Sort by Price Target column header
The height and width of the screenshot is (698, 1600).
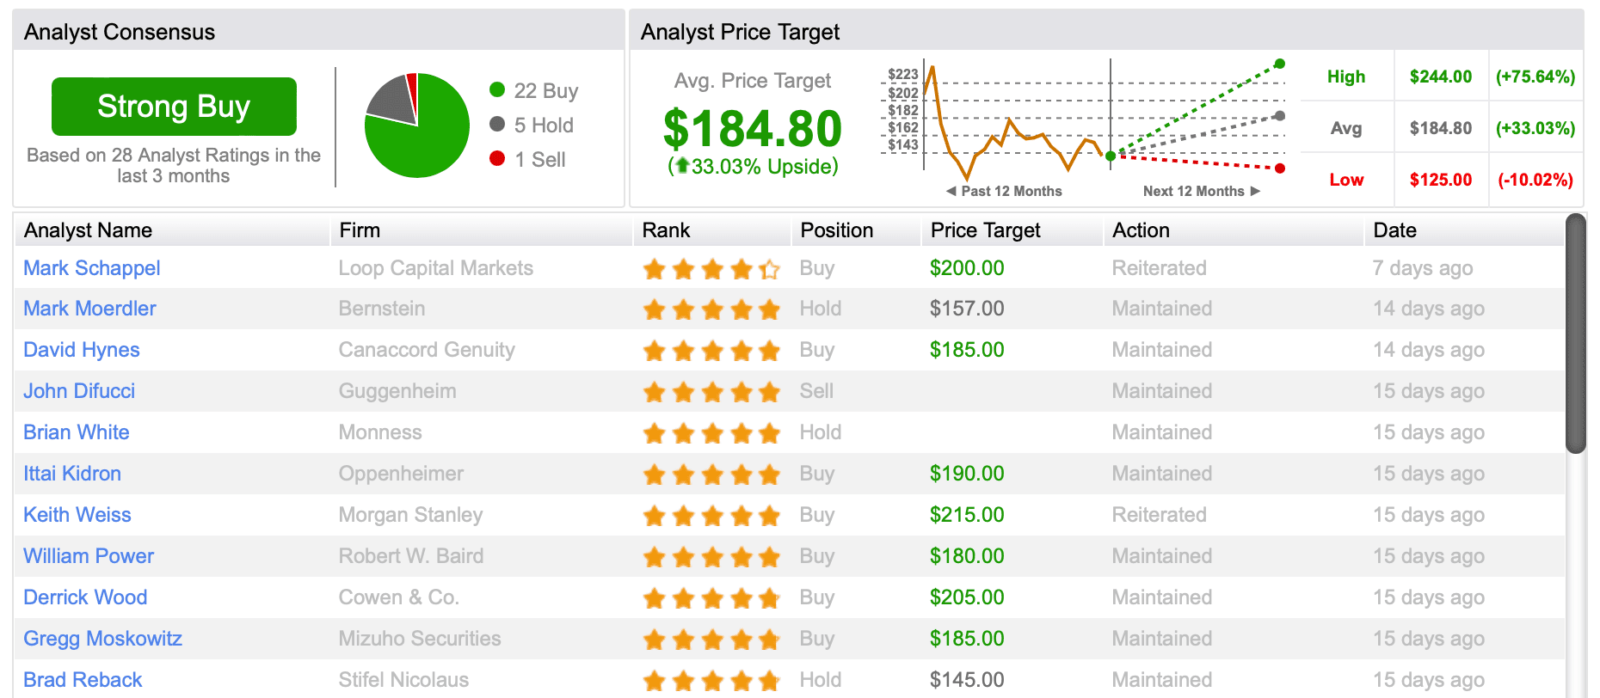pyautogui.click(x=985, y=230)
